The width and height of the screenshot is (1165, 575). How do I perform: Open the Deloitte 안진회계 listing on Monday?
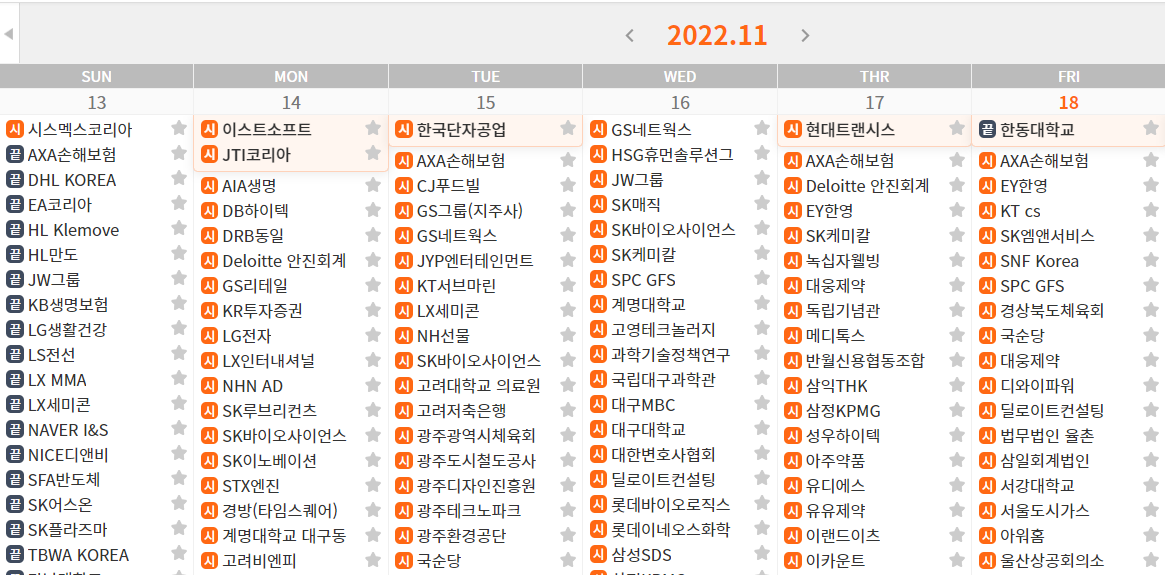coord(284,261)
